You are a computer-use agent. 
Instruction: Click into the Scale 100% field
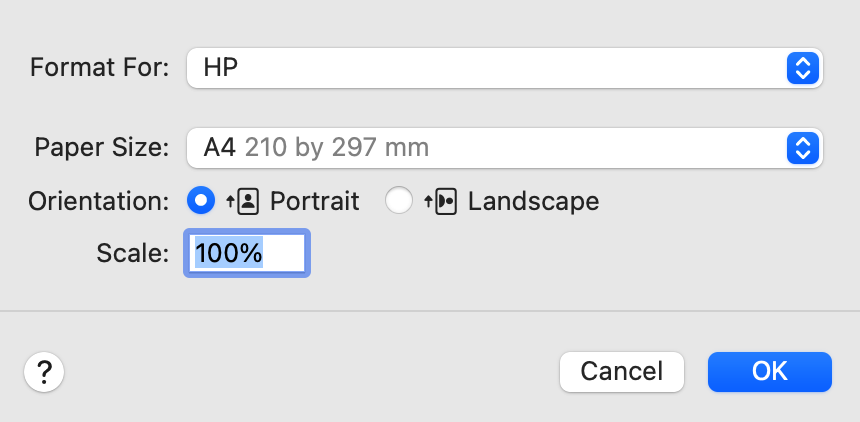247,253
